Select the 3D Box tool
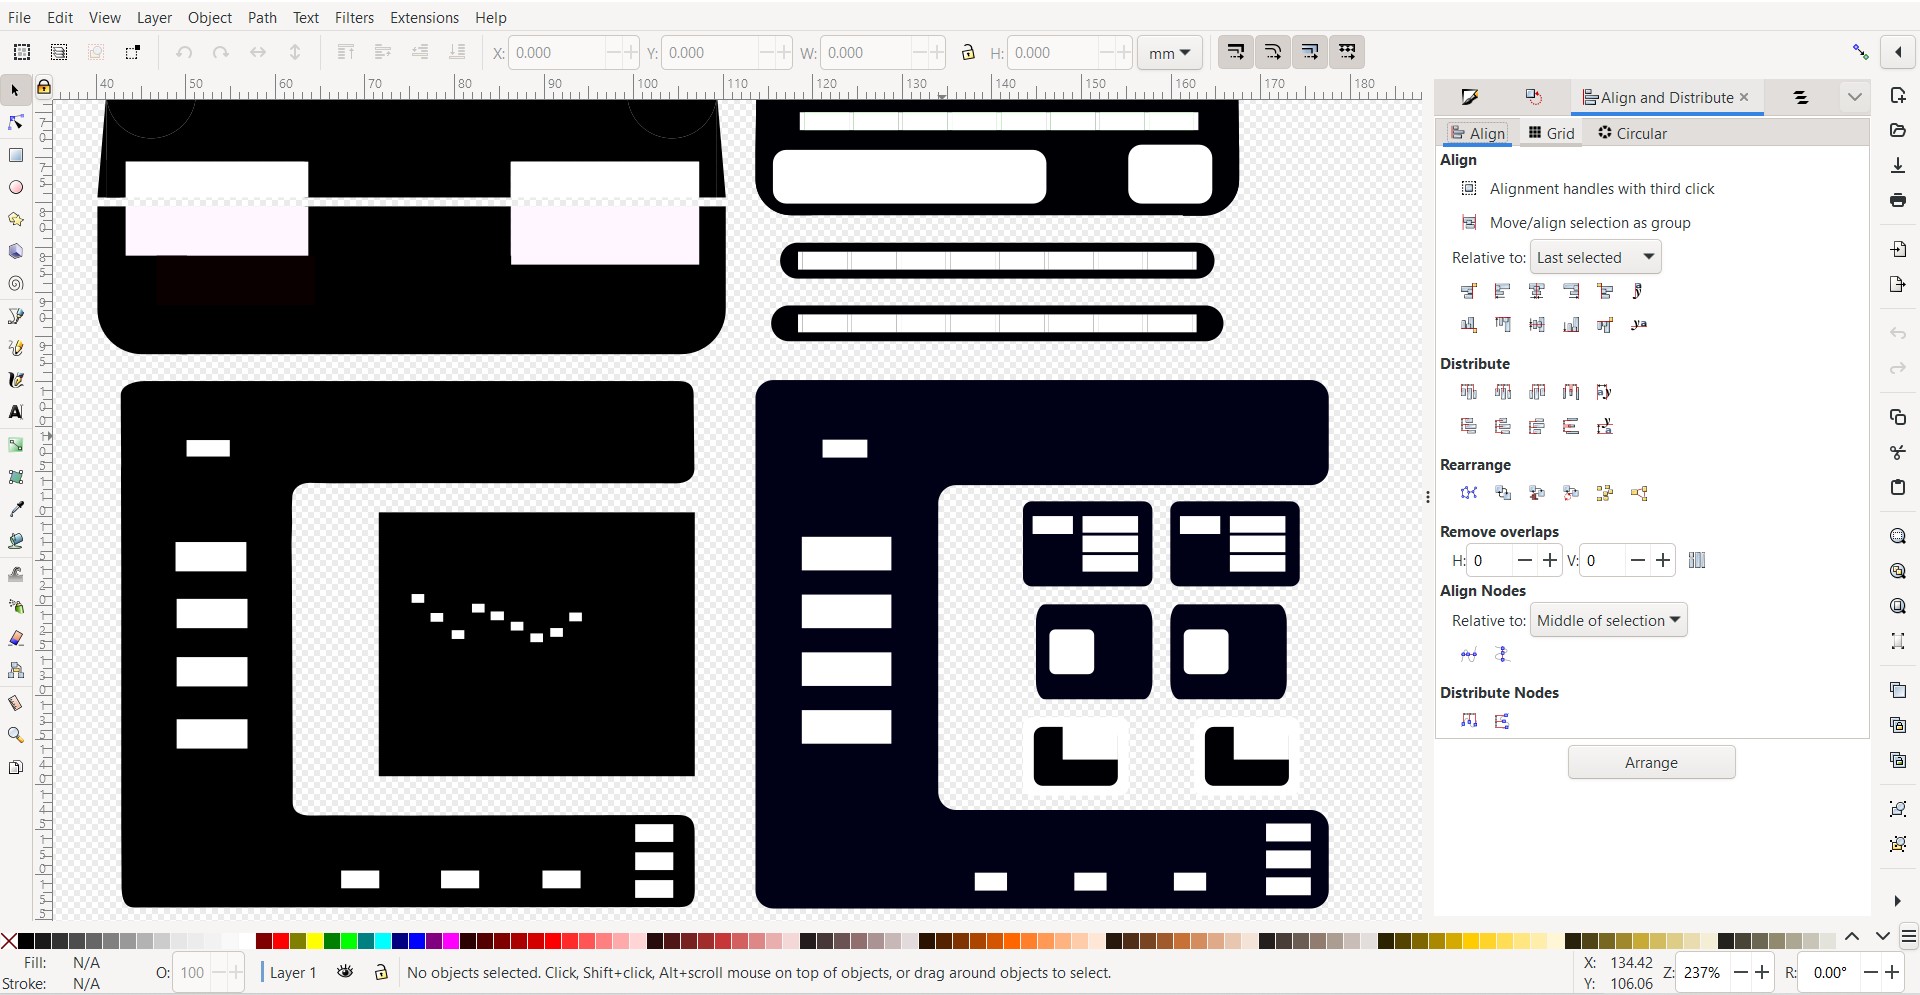The height and width of the screenshot is (995, 1920). (x=15, y=251)
